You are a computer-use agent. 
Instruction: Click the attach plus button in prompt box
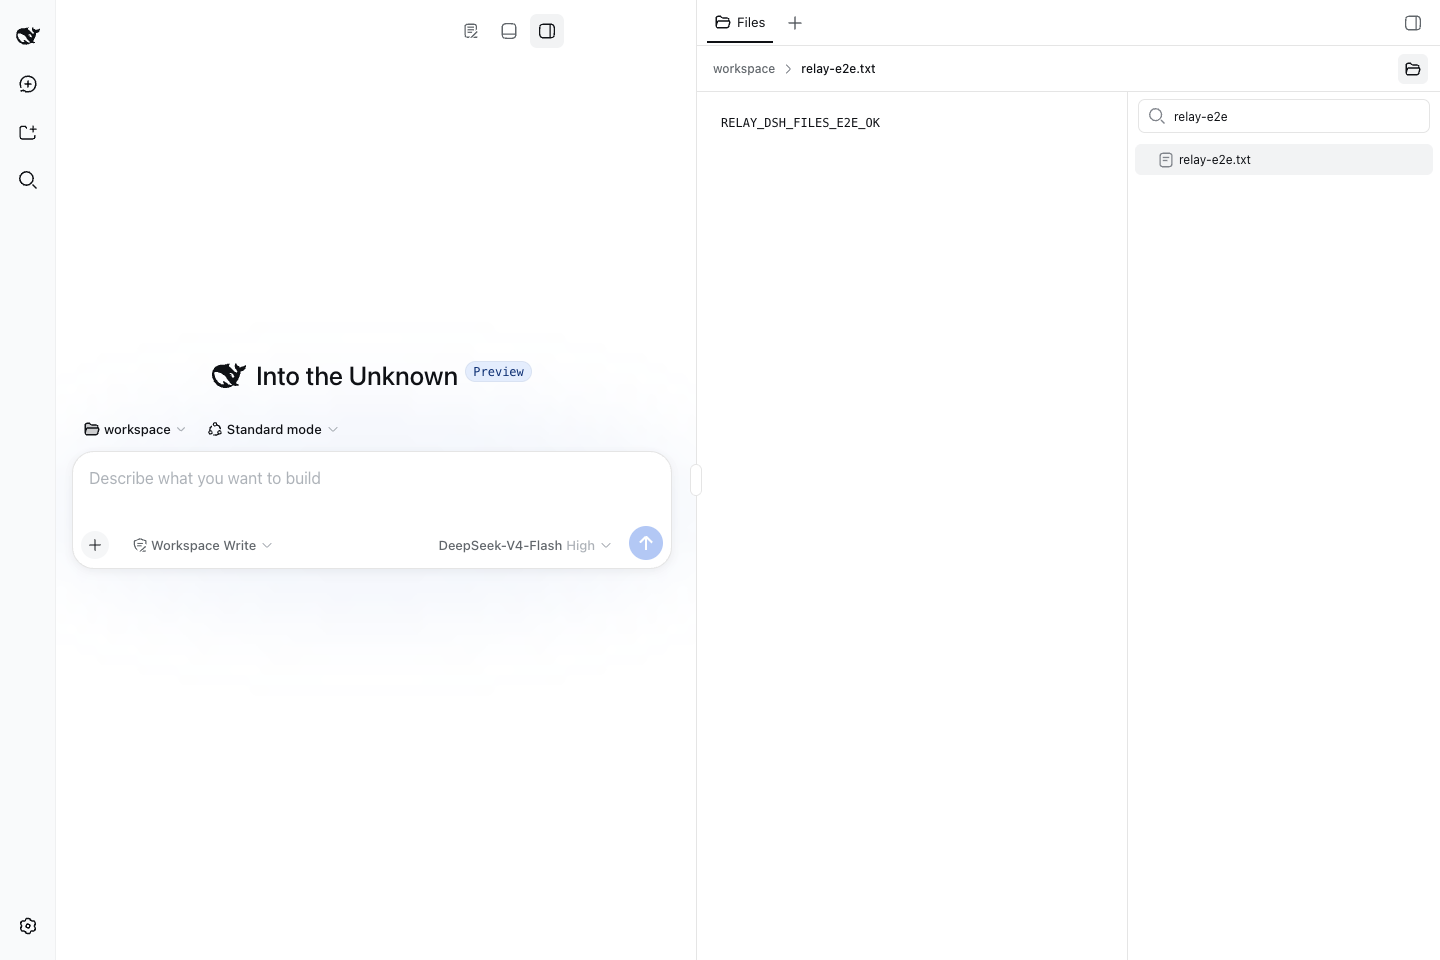(95, 545)
